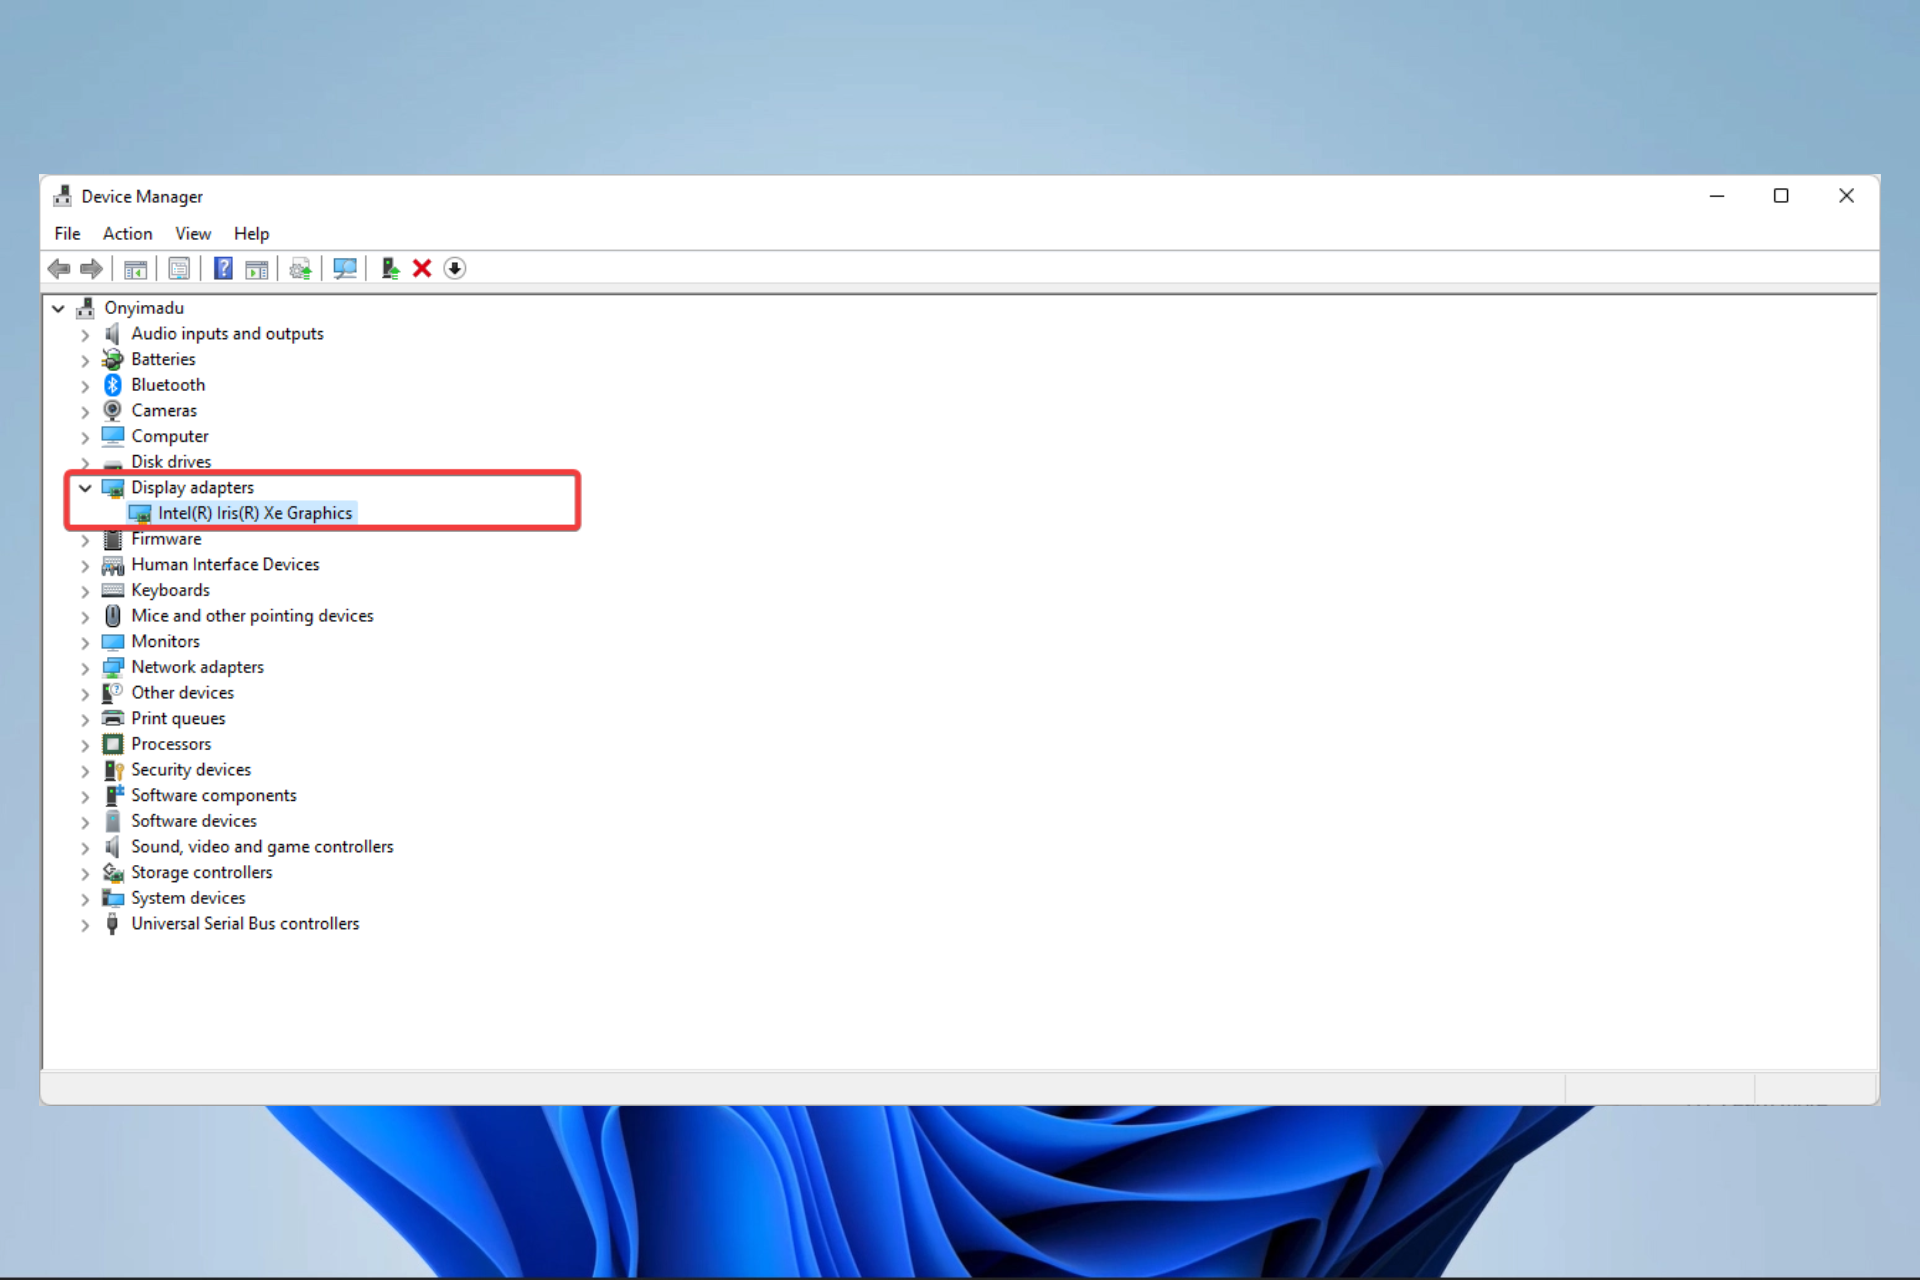The width and height of the screenshot is (1920, 1280).
Task: Click the Forward navigation arrow icon
Action: coord(90,267)
